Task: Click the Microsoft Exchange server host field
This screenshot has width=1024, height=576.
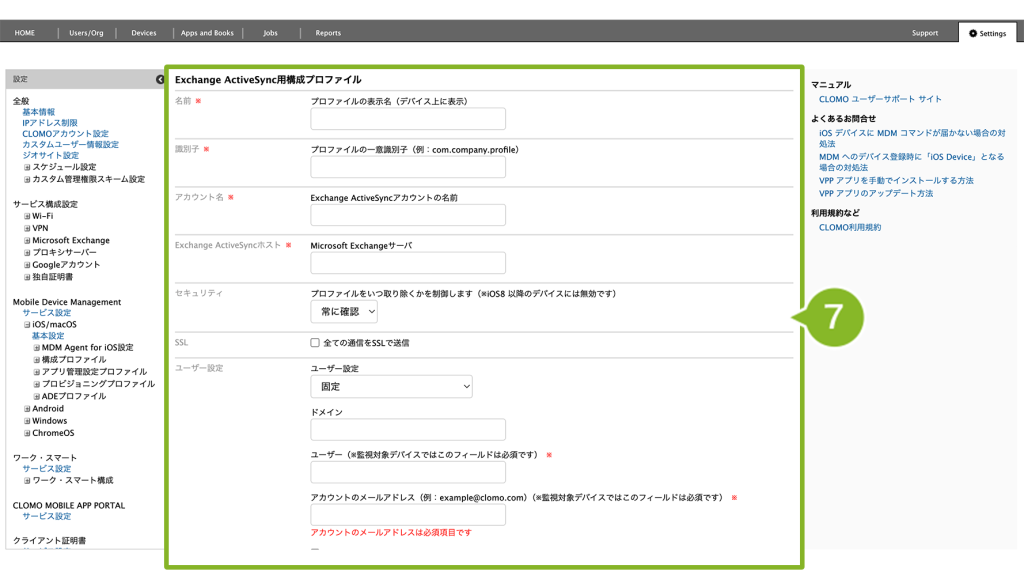Action: point(408,263)
